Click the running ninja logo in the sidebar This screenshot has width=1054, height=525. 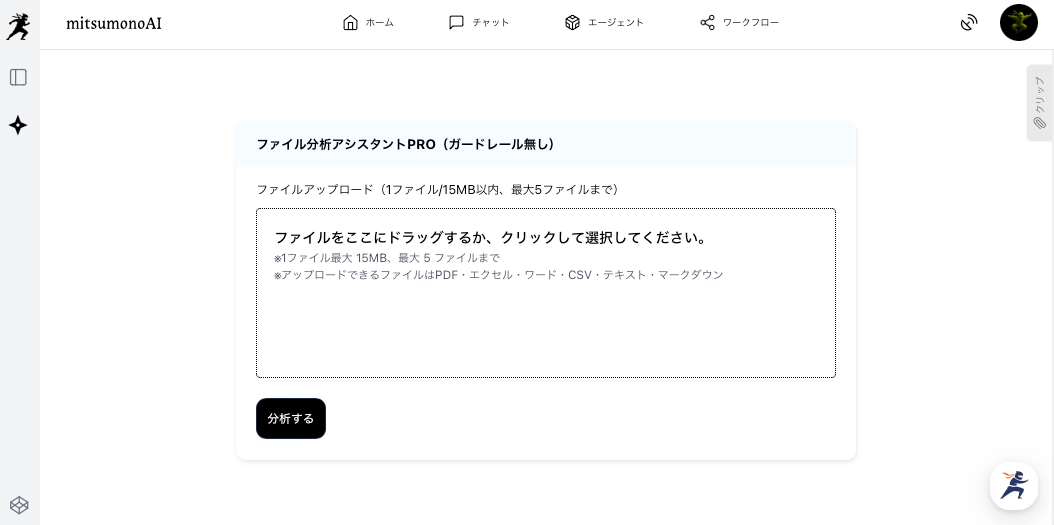[18, 26]
